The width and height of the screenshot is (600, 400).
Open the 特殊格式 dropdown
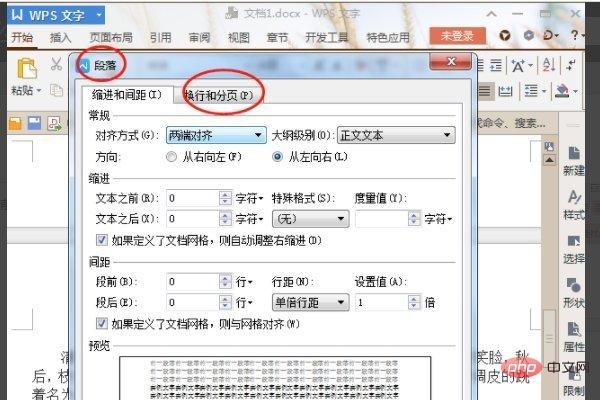[310, 219]
